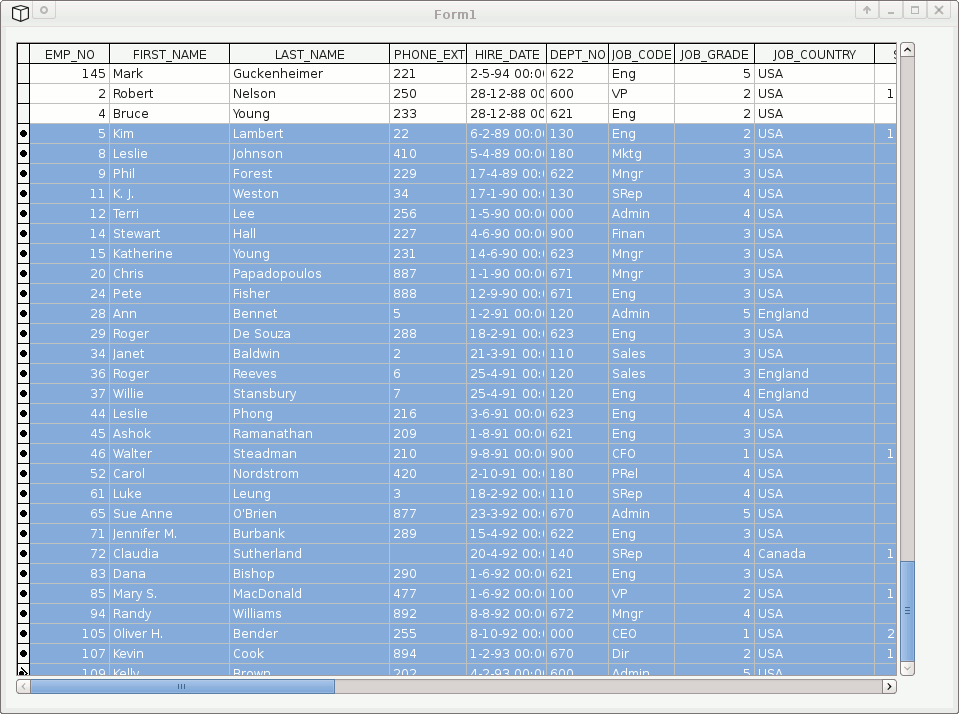The width and height of the screenshot is (959, 714).
Task: Click the LAST_NAME column header
Action: point(309,54)
